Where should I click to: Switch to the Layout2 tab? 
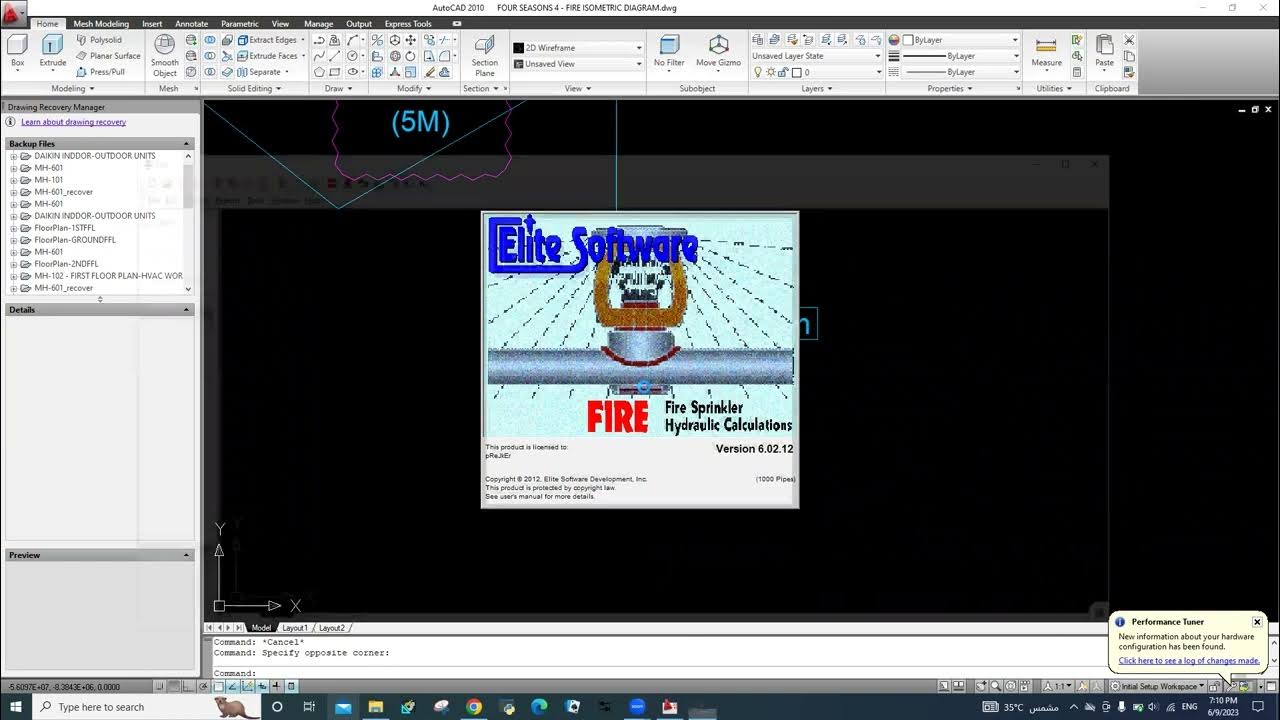pyautogui.click(x=332, y=628)
